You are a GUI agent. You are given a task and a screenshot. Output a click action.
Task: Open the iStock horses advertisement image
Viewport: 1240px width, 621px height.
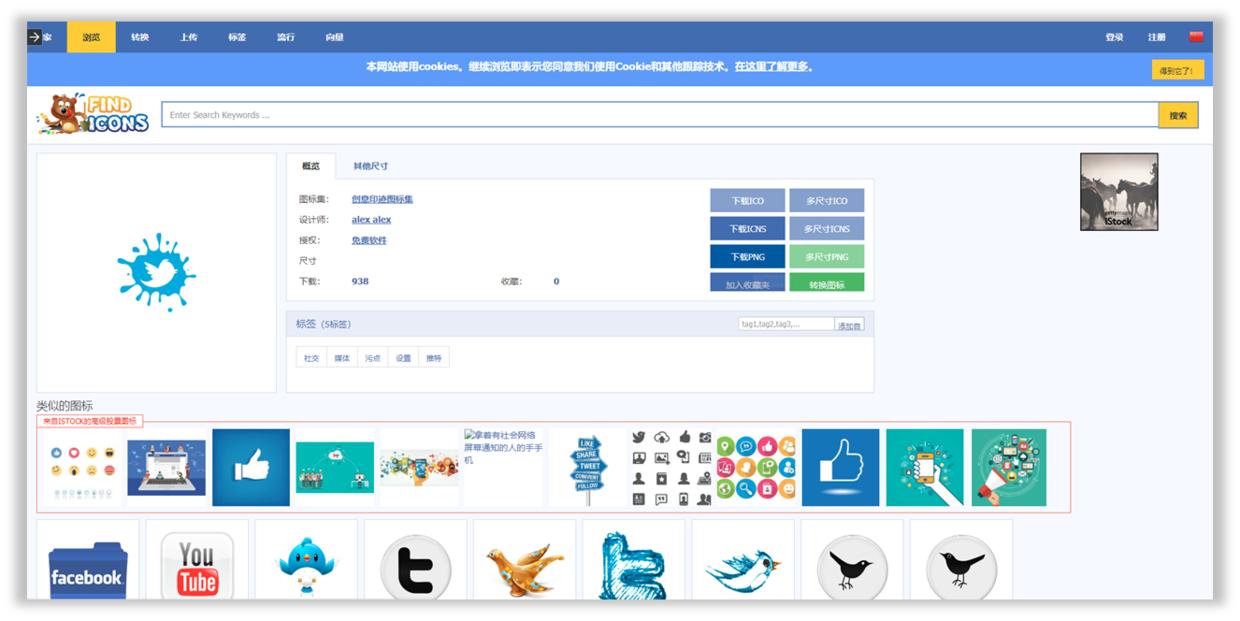[1119, 192]
